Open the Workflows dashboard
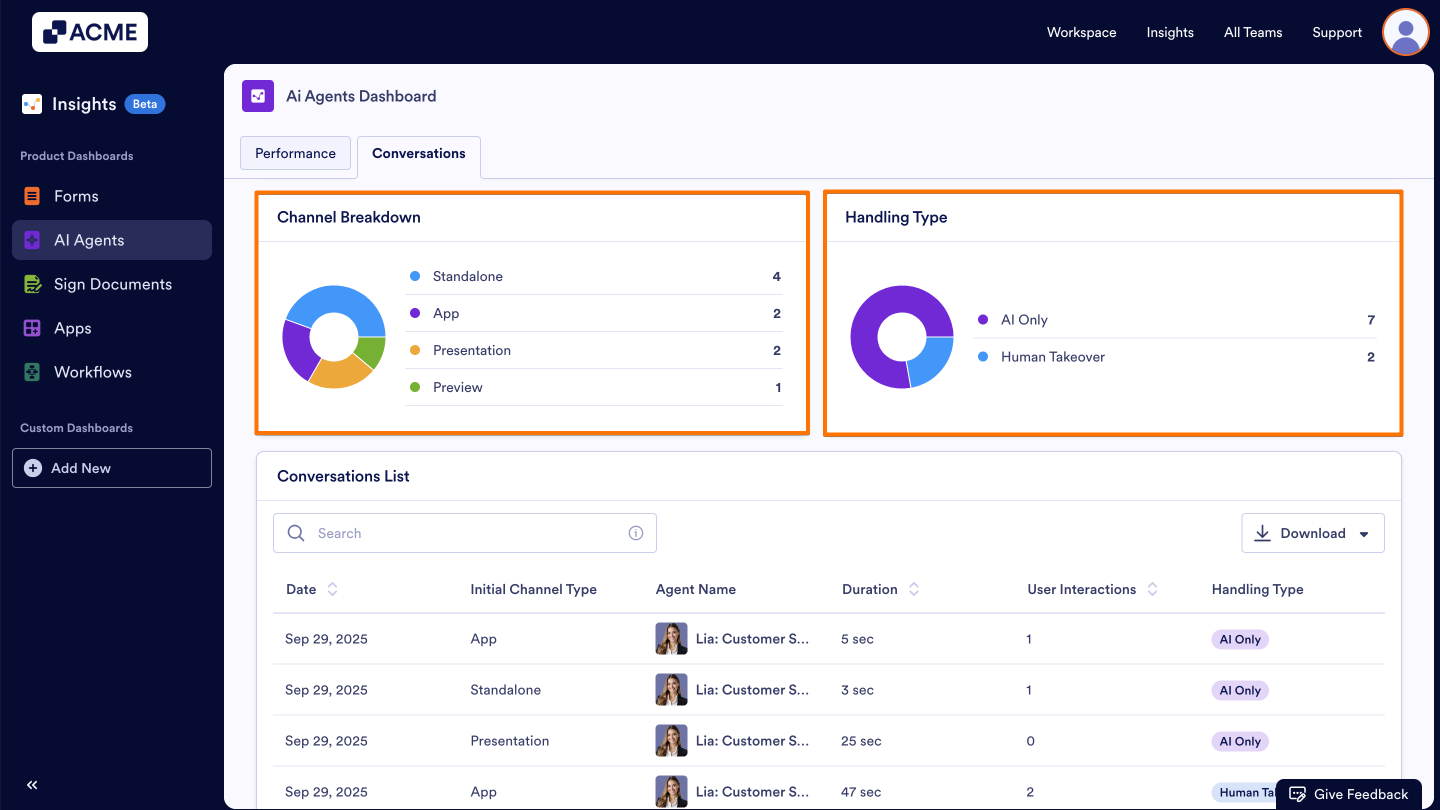 pos(93,372)
